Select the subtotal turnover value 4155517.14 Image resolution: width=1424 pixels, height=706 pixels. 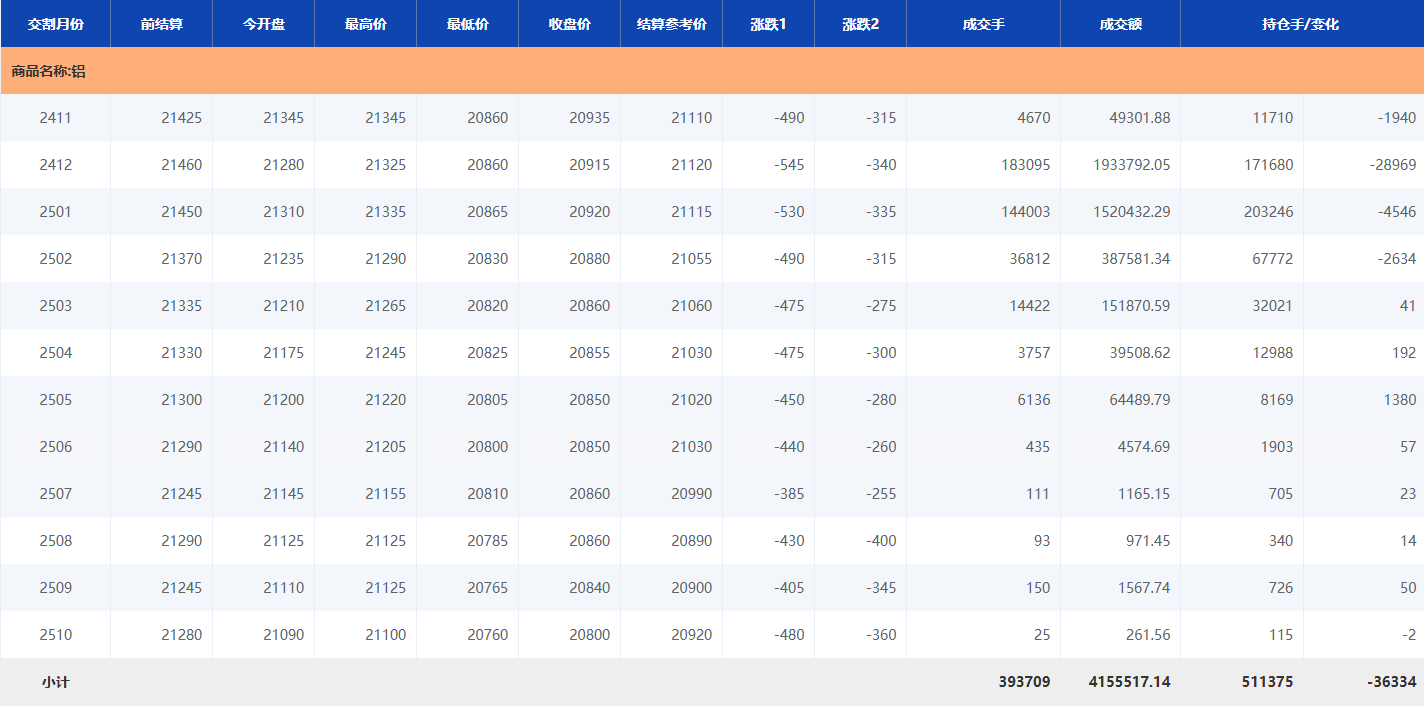[x=1129, y=682]
